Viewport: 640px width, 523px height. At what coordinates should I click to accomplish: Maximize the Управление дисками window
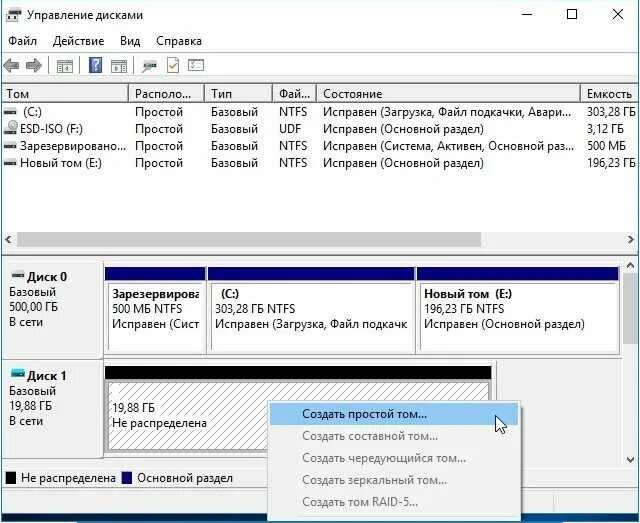pos(572,15)
